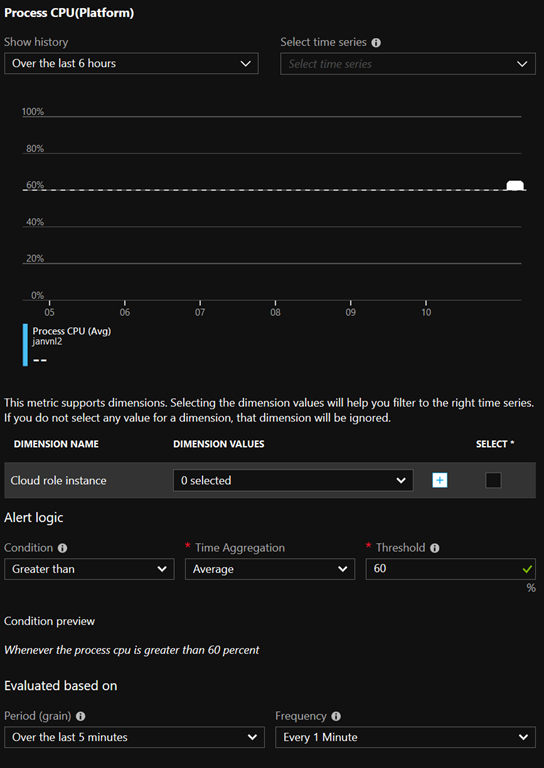
Task: Open the Time Aggregation Average dropdown
Action: point(270,569)
